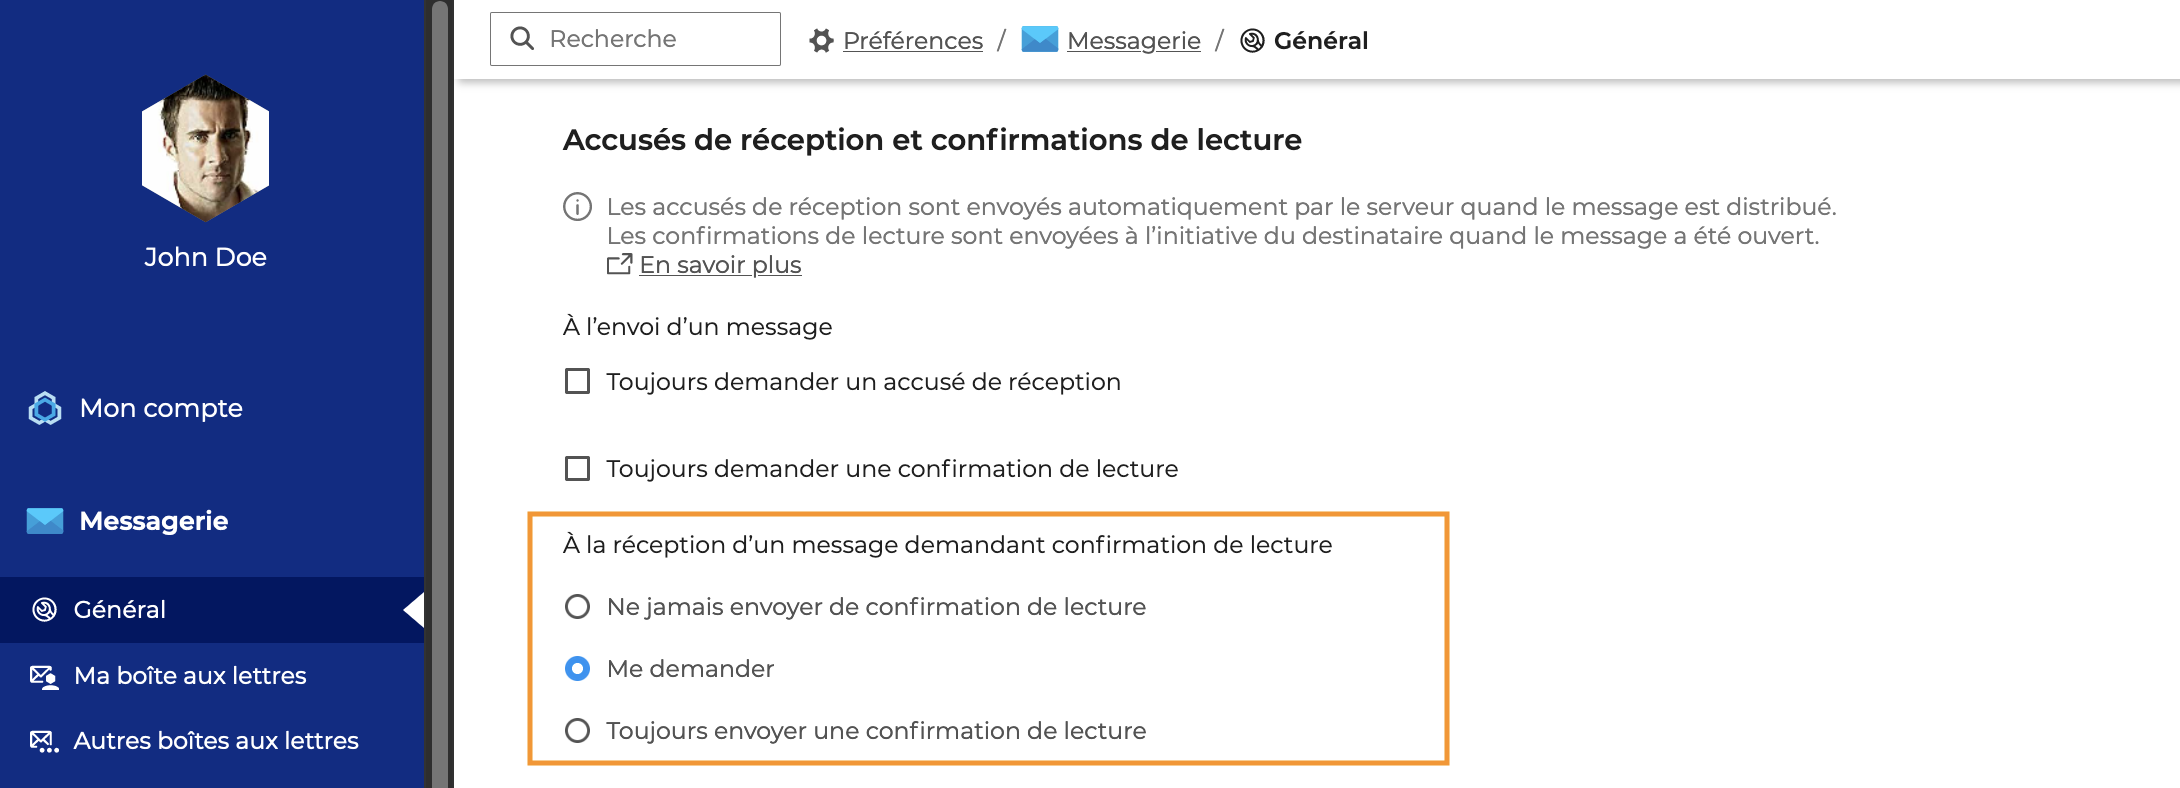The height and width of the screenshot is (788, 2180).
Task: Open the Général sidebar section
Action: 120,610
